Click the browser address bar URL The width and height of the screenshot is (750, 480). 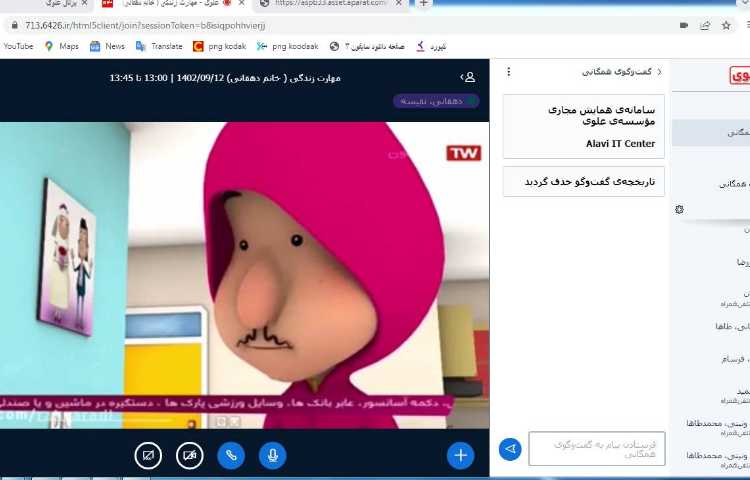tap(145, 25)
